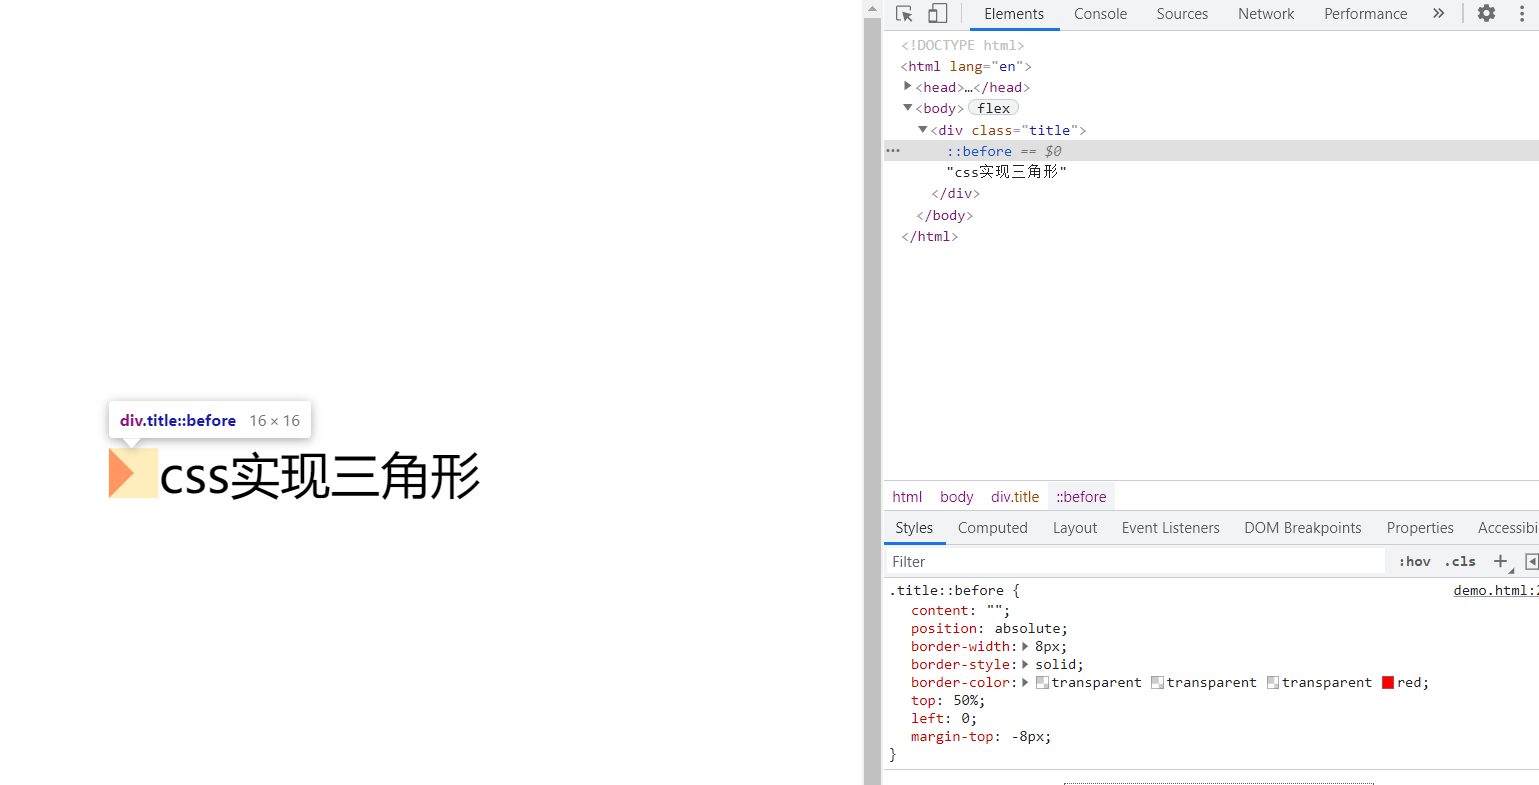Screen dimensions: 1539x785
Task: Open DevTools settings gear
Action: 1487,13
